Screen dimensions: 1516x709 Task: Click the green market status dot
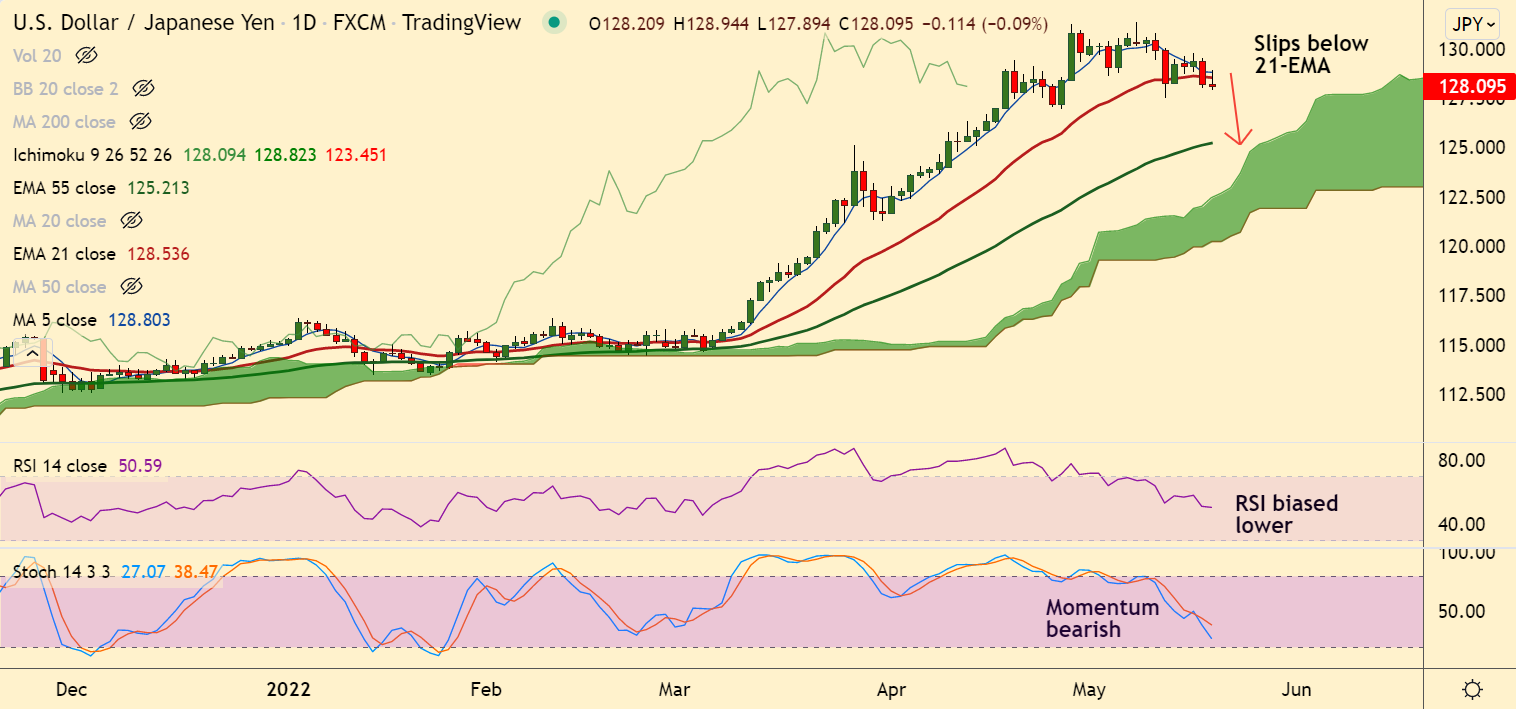(554, 23)
